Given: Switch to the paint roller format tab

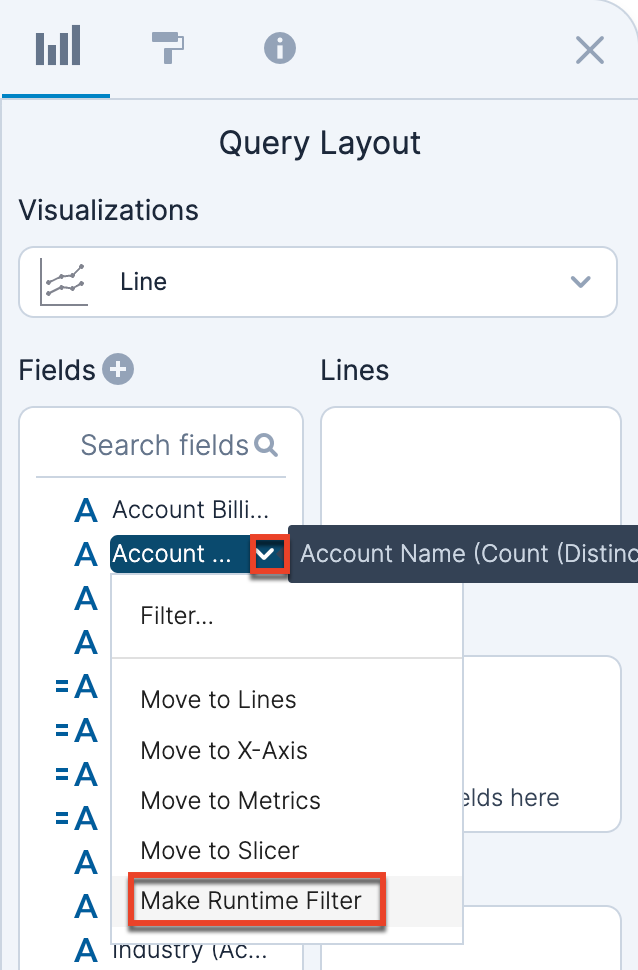Looking at the screenshot, I should (168, 48).
